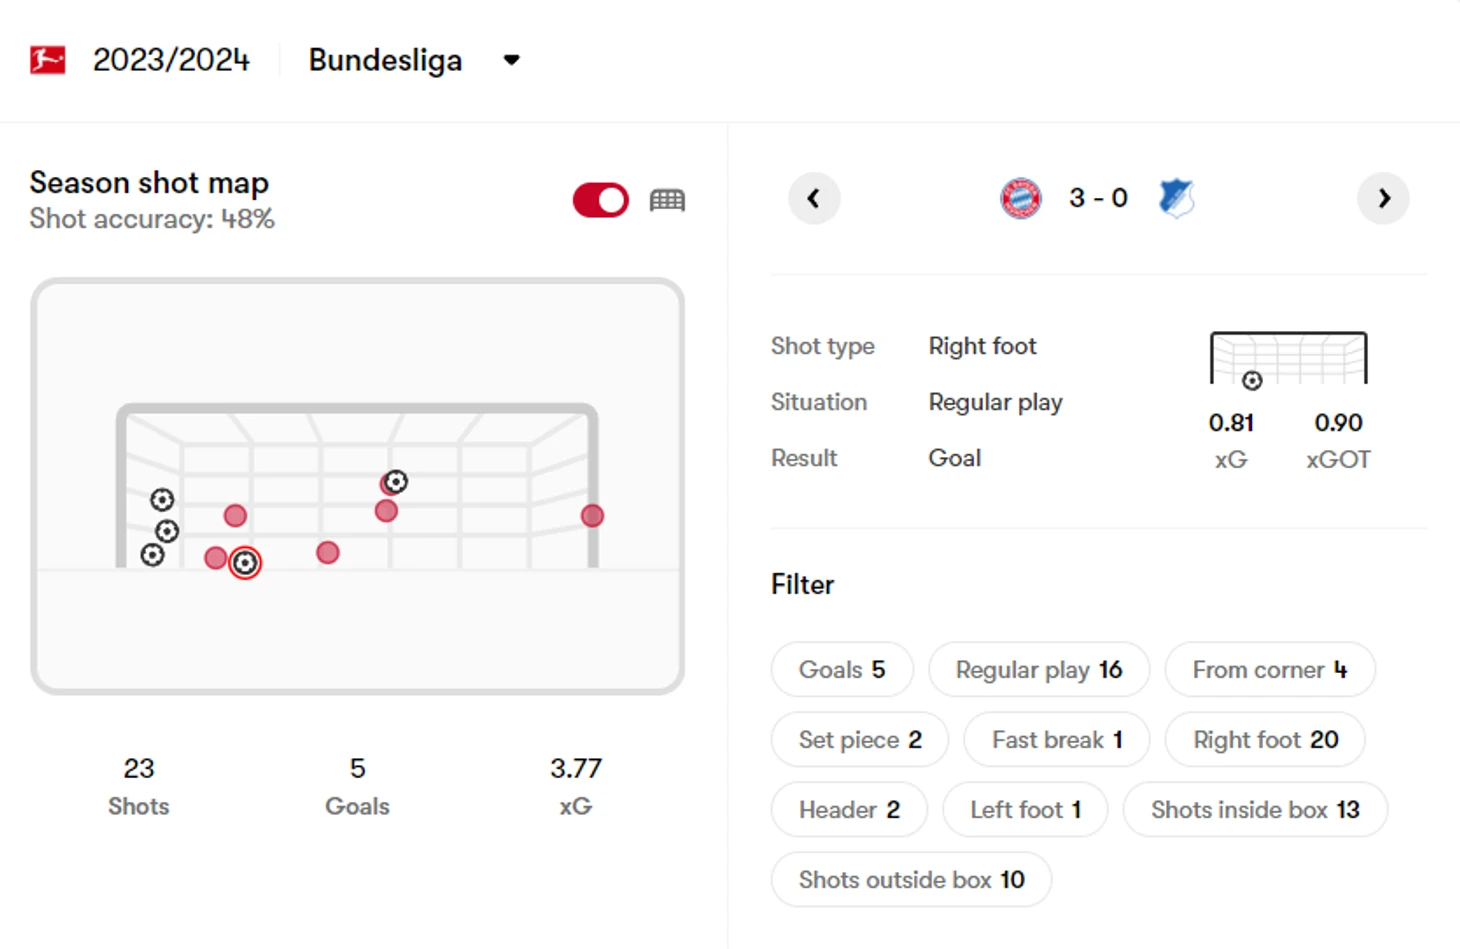This screenshot has width=1460, height=949.
Task: Select the Regular play 16 filter
Action: tap(1038, 670)
